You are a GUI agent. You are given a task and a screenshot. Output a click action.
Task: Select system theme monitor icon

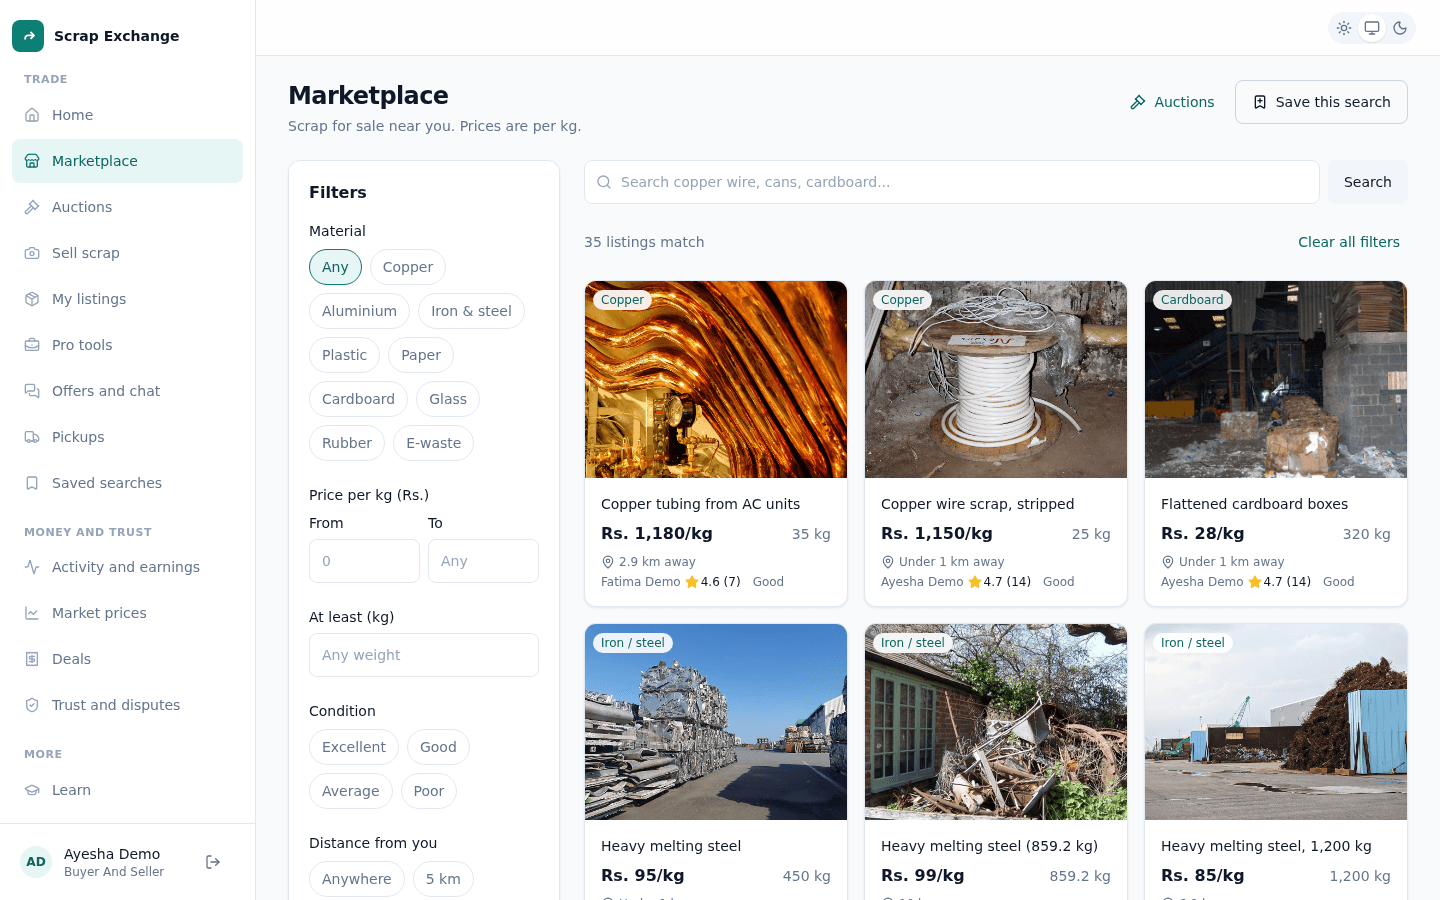click(1372, 28)
